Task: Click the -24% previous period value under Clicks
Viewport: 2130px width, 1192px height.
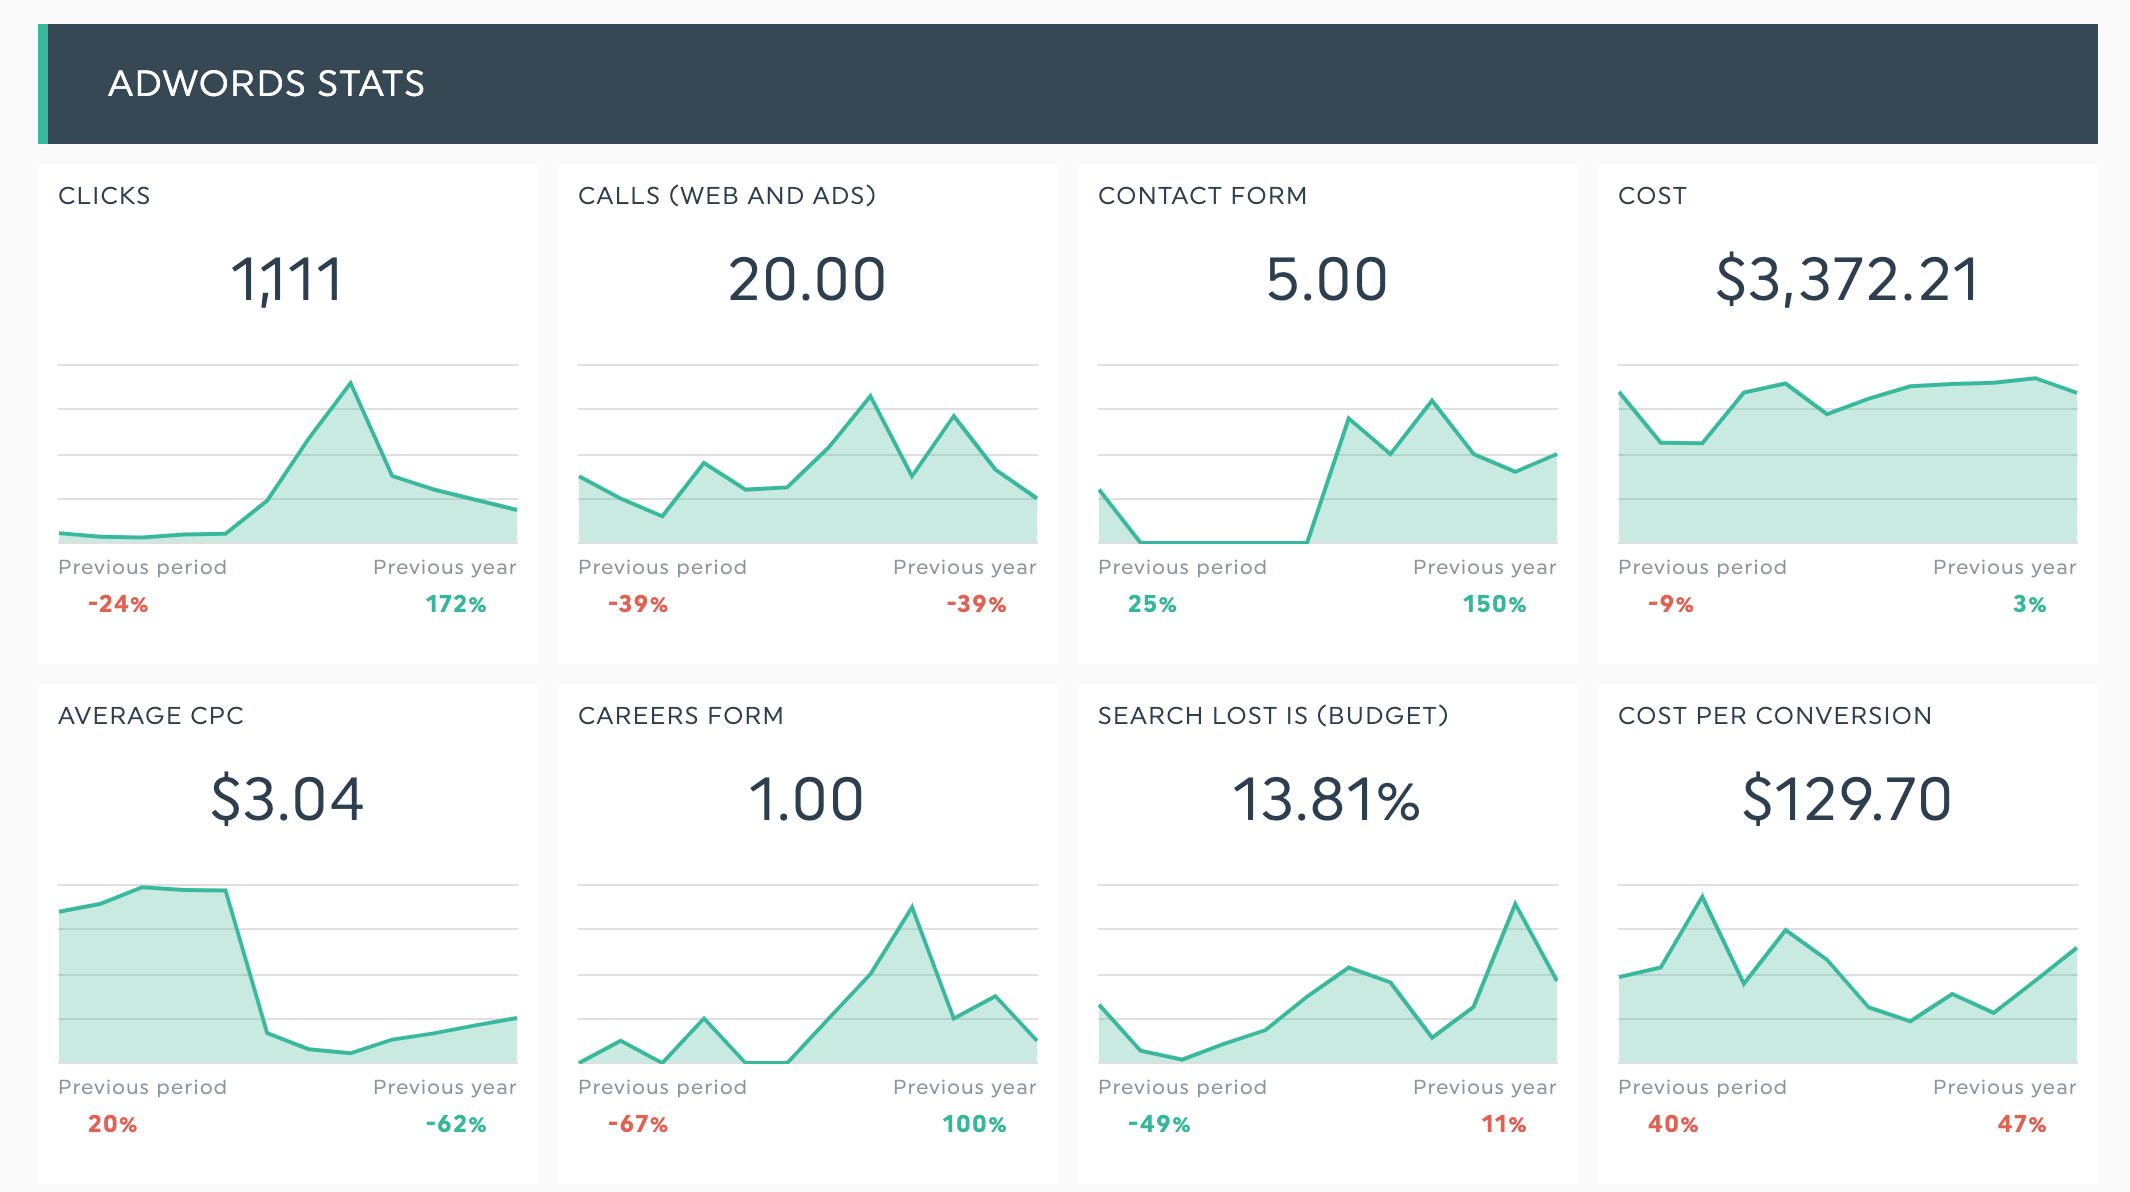Action: coord(118,604)
